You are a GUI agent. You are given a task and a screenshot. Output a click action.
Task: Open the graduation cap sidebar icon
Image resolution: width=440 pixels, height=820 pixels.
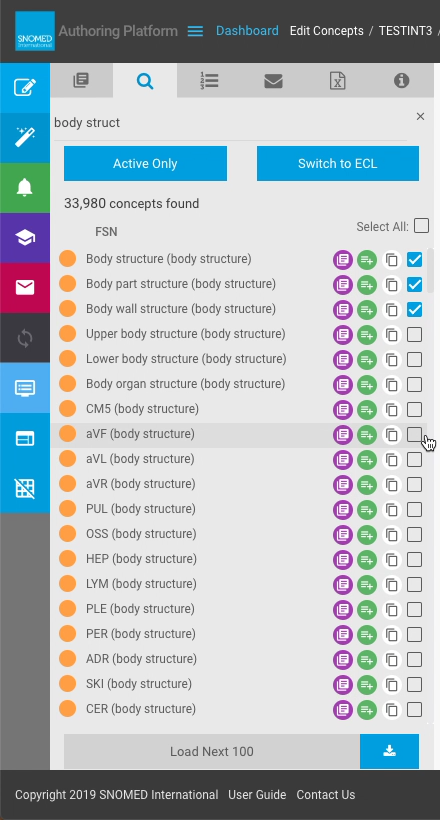point(25,238)
